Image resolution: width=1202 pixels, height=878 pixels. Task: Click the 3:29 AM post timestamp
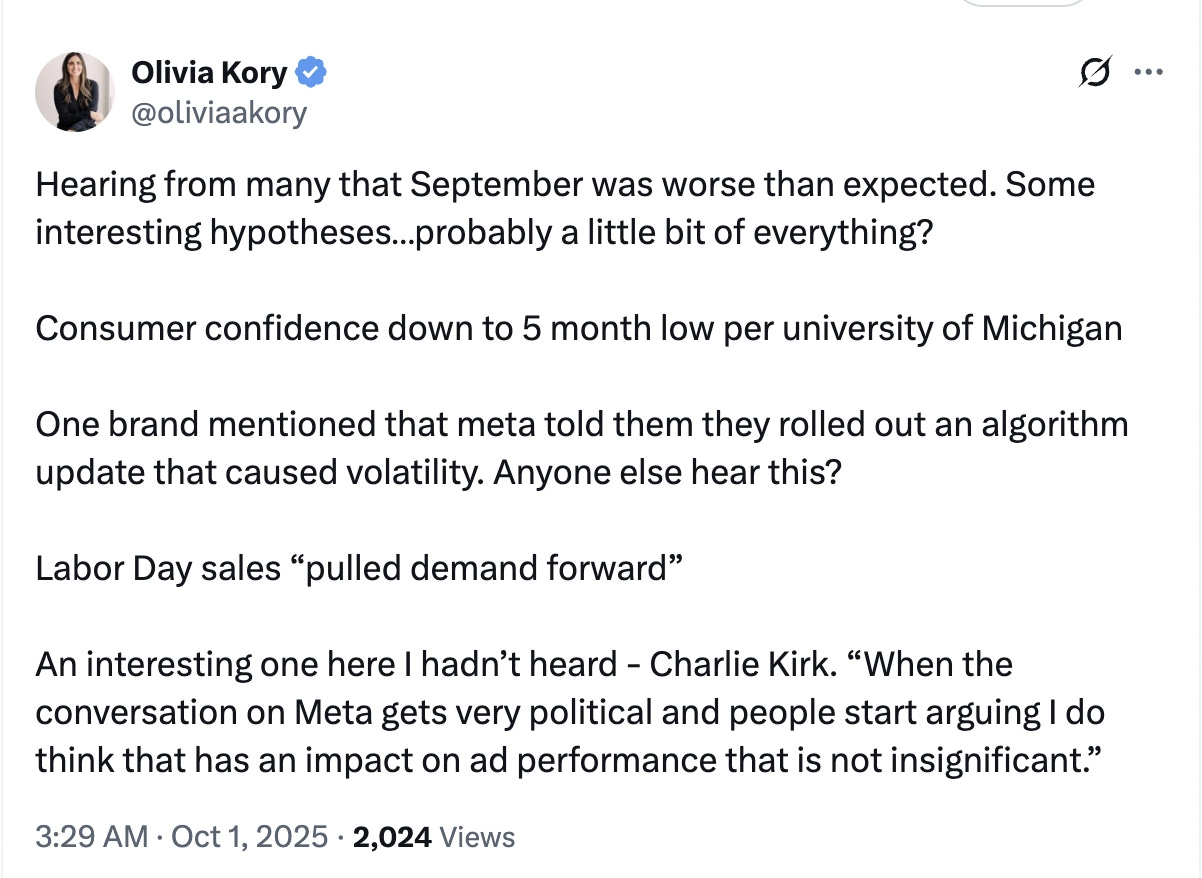[90, 836]
